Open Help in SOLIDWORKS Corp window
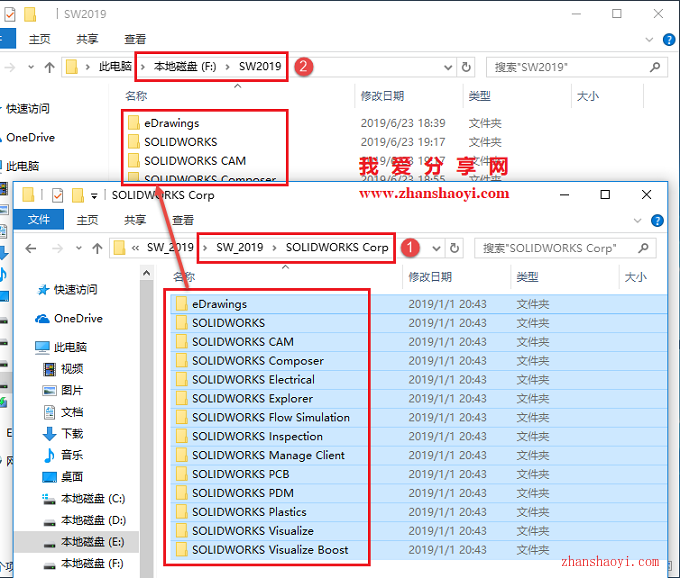The width and height of the screenshot is (680, 578). pyautogui.click(x=657, y=221)
